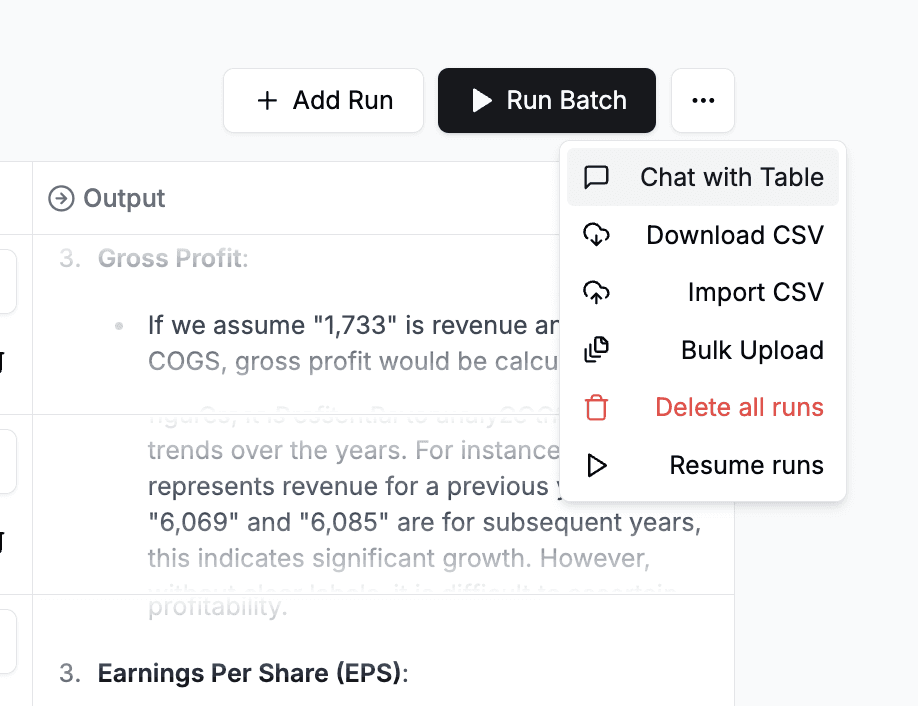Click the Output column arrow icon

[x=61, y=198]
